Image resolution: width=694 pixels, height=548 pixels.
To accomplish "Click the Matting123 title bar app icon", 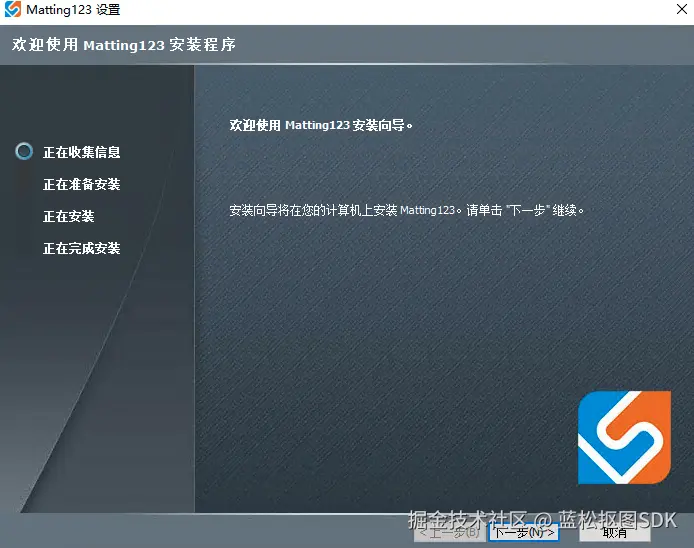I will (x=12, y=9).
